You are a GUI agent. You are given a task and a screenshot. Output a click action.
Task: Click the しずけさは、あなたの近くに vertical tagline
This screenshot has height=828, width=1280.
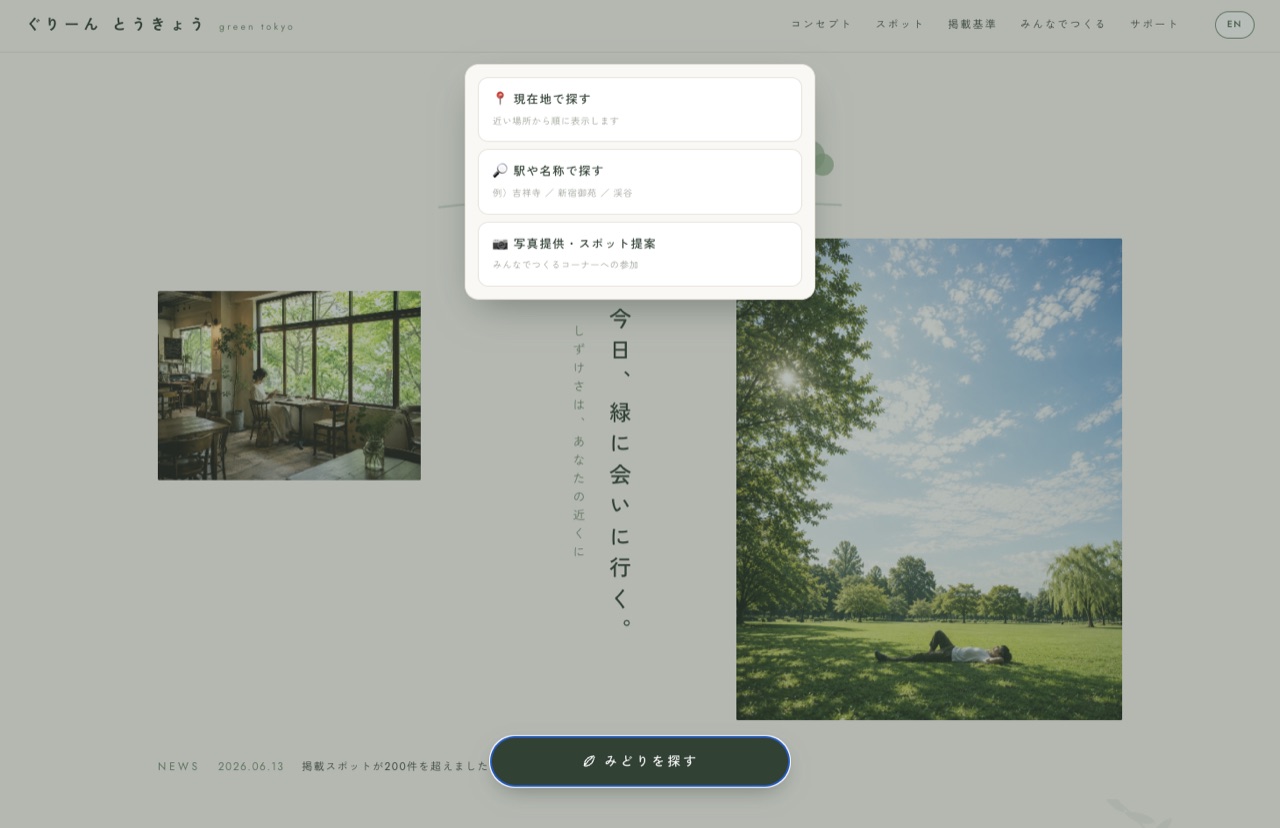click(x=579, y=440)
